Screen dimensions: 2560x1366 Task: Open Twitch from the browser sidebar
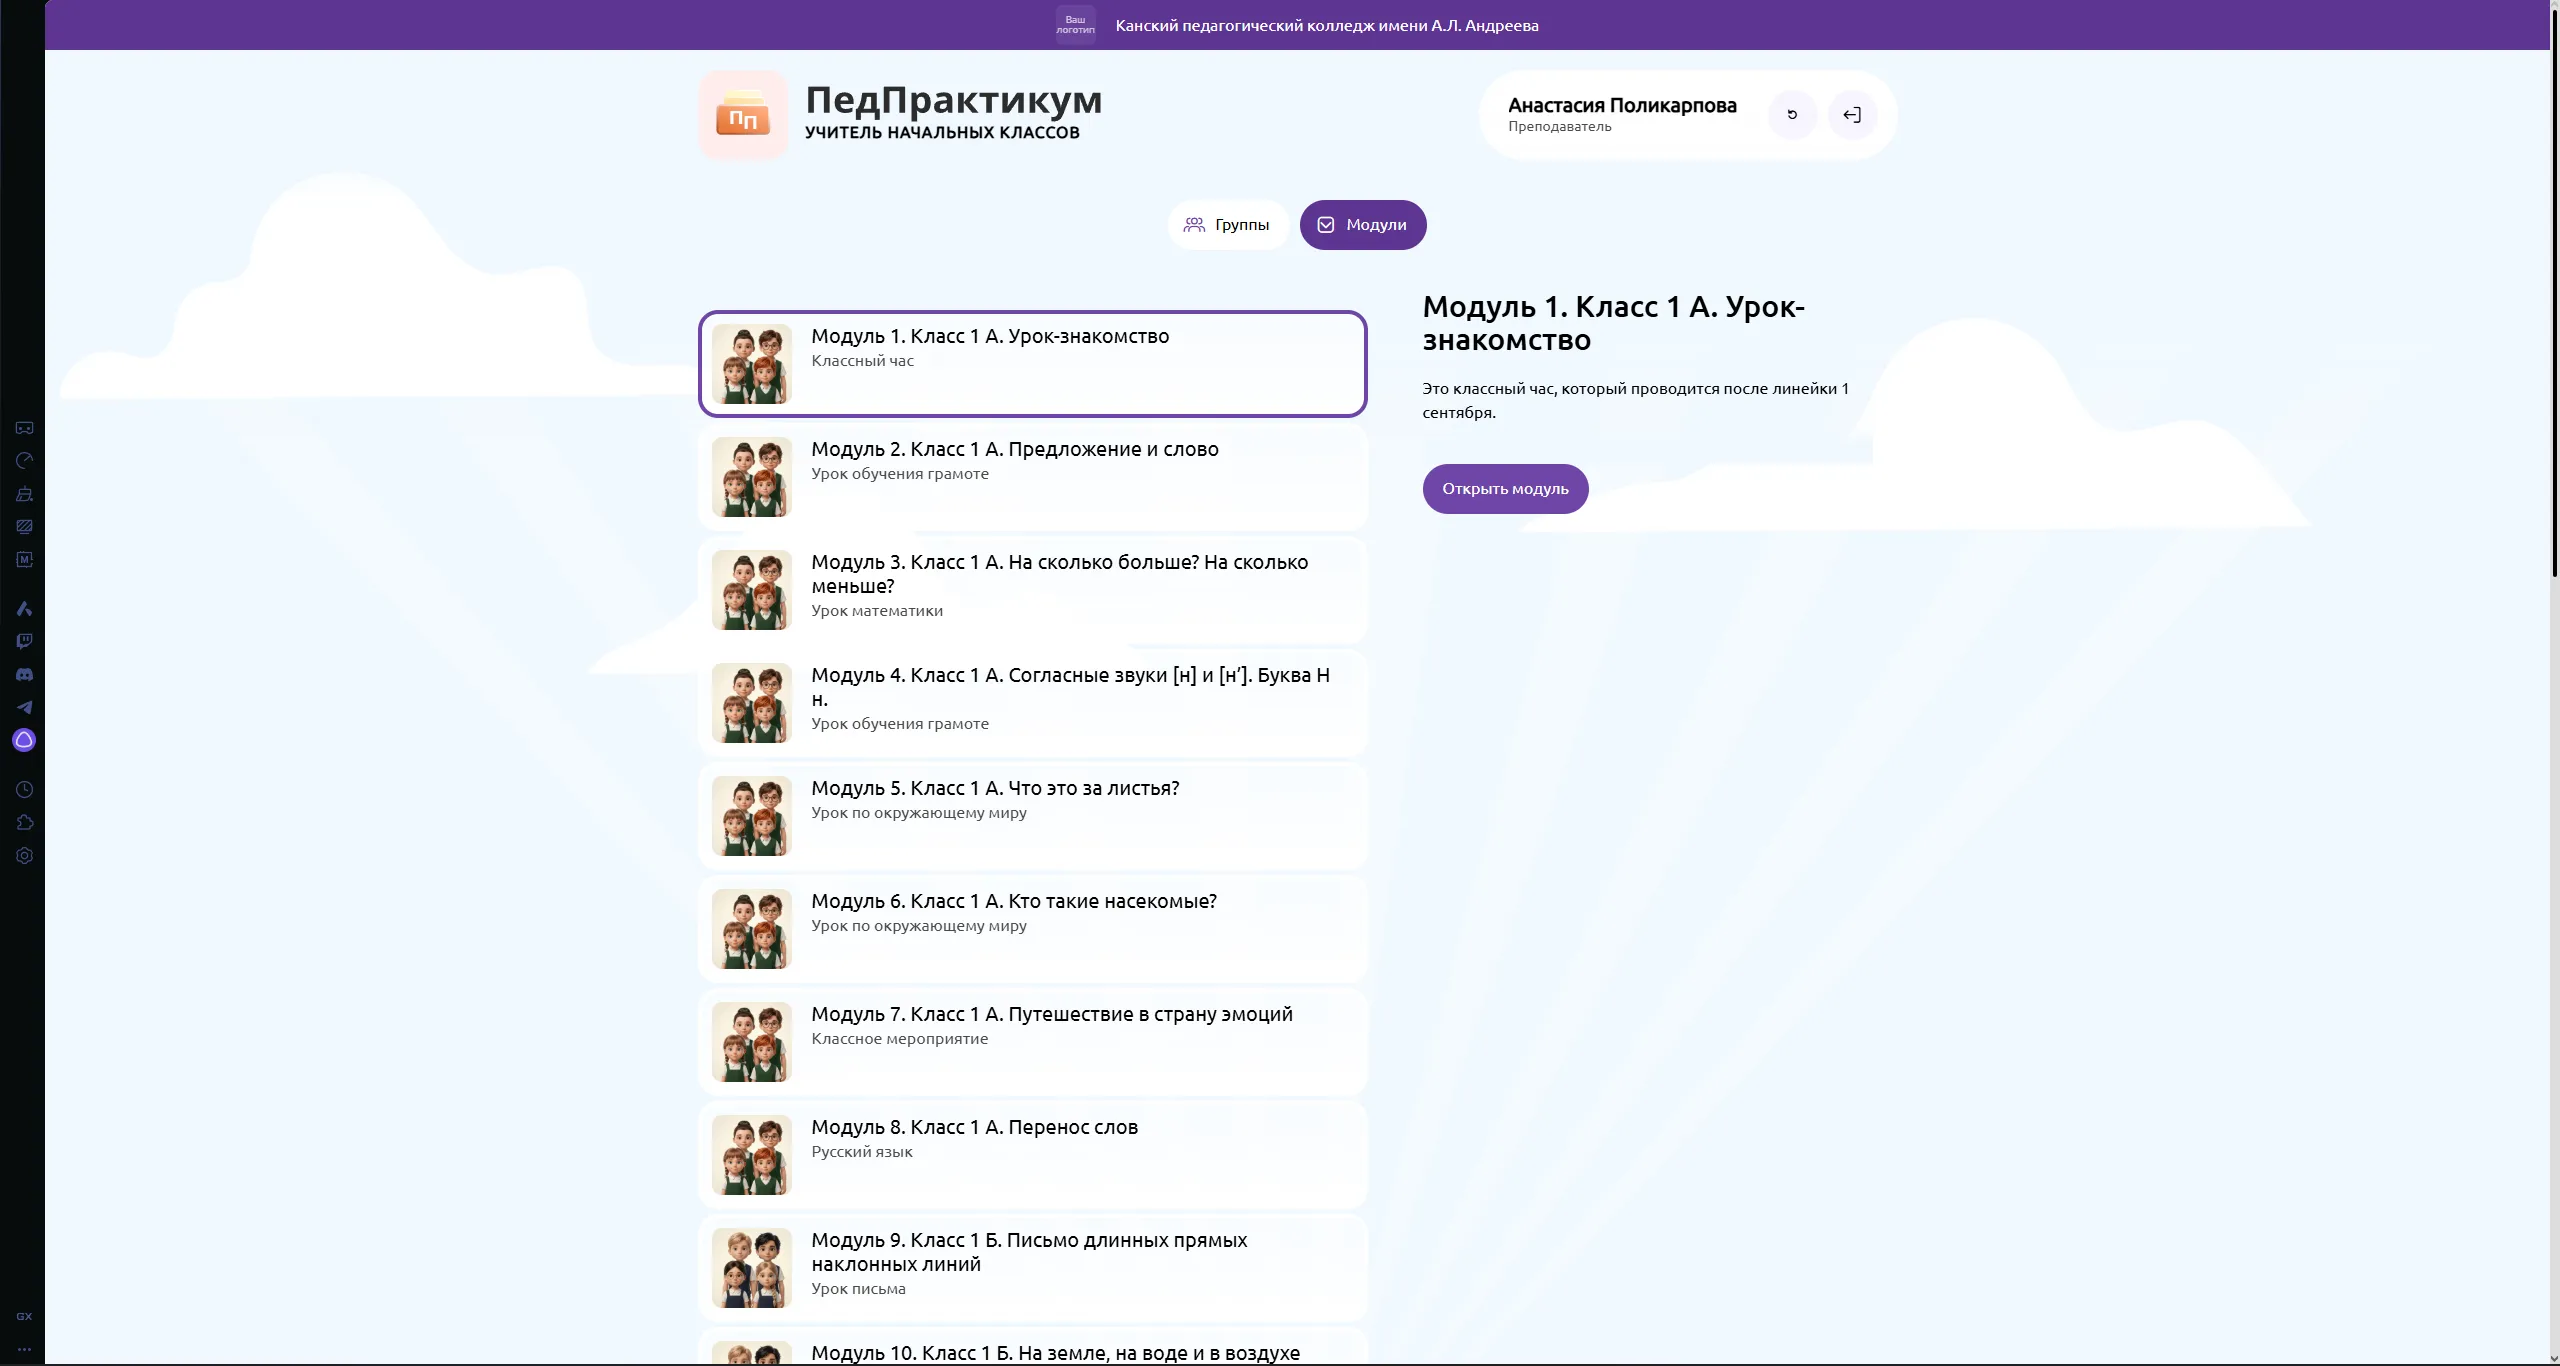click(x=24, y=641)
